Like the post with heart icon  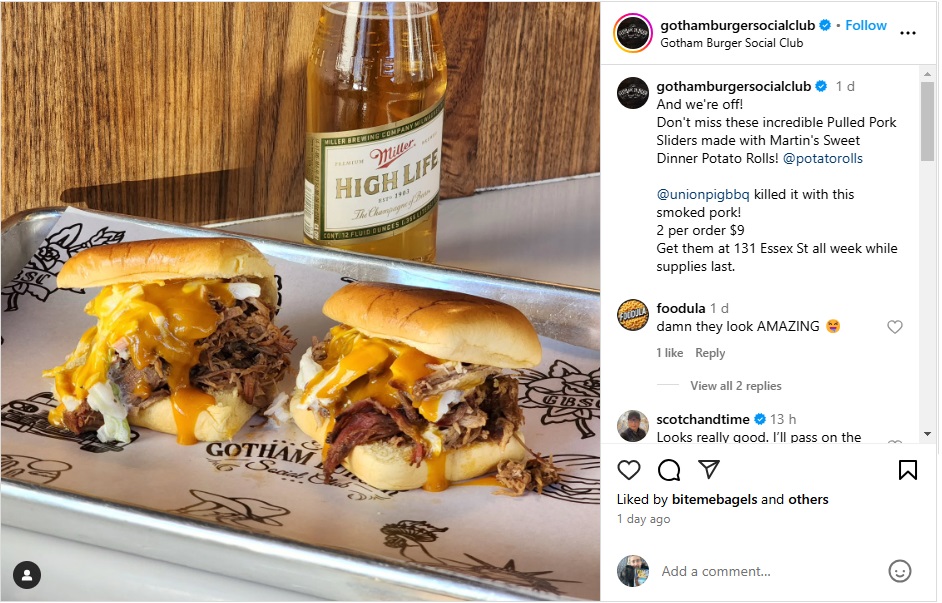pyautogui.click(x=629, y=470)
